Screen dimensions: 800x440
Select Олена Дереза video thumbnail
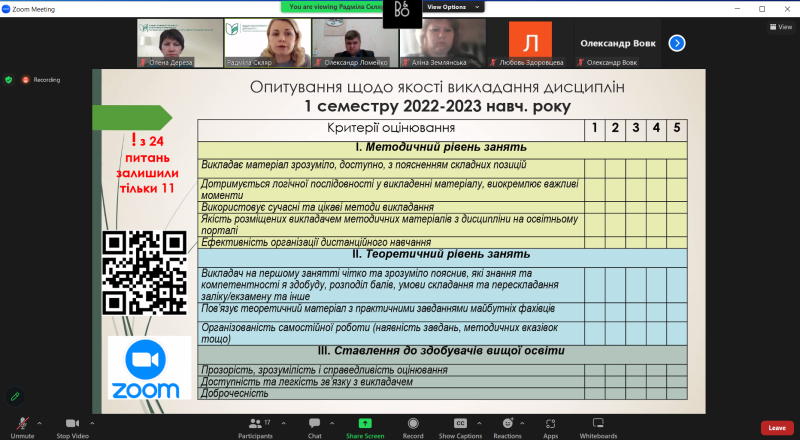[x=180, y=43]
